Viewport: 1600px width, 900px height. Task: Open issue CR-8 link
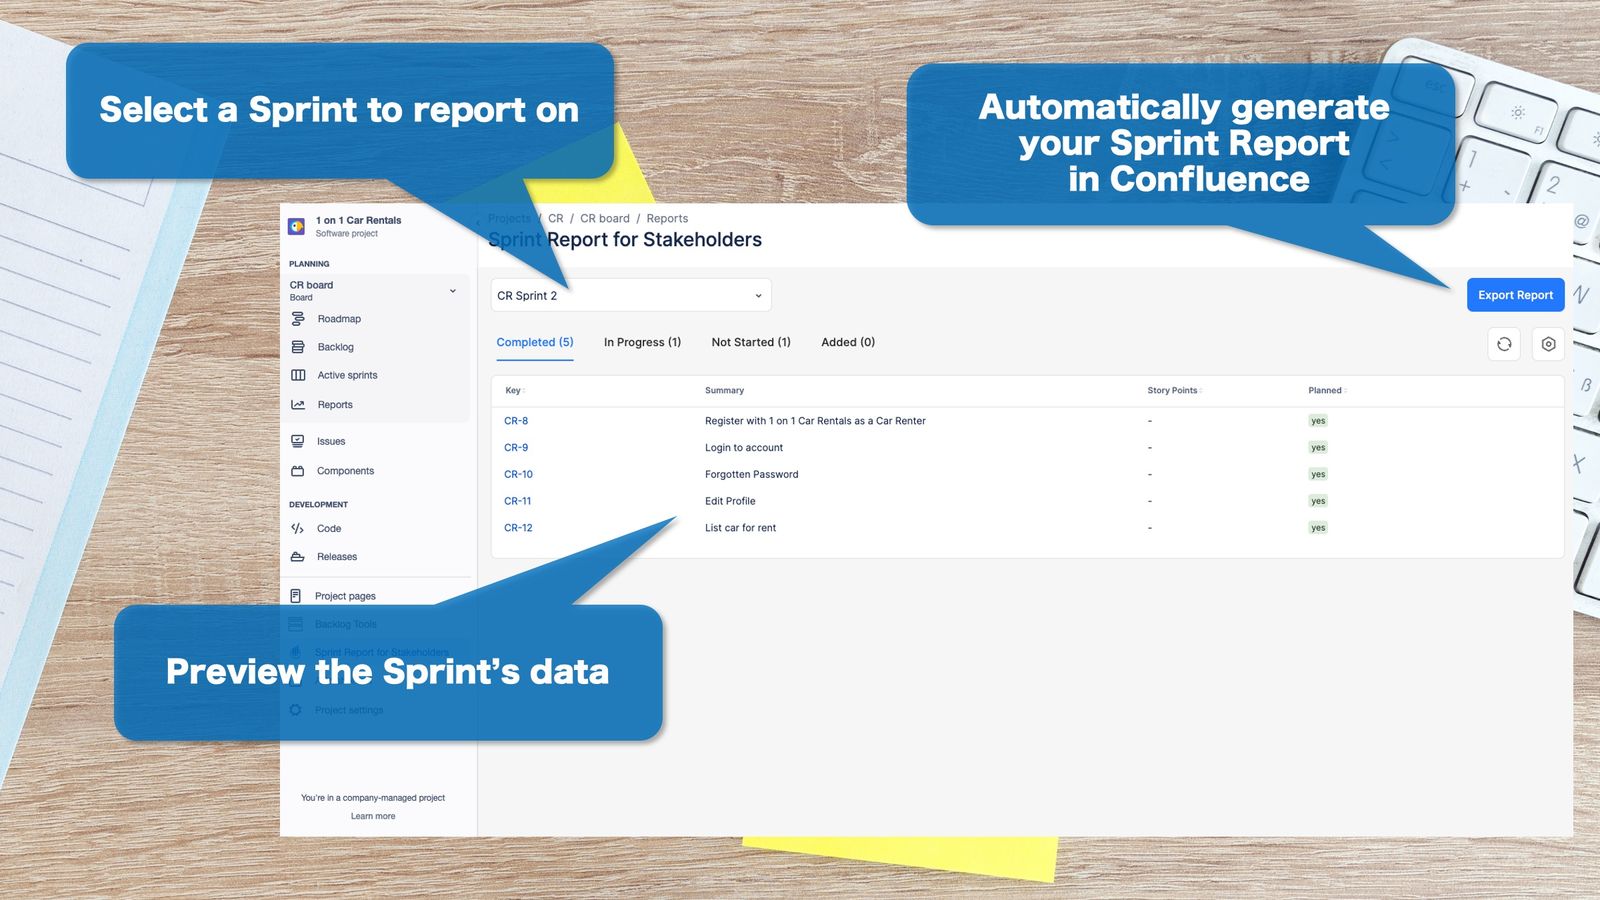coord(516,421)
